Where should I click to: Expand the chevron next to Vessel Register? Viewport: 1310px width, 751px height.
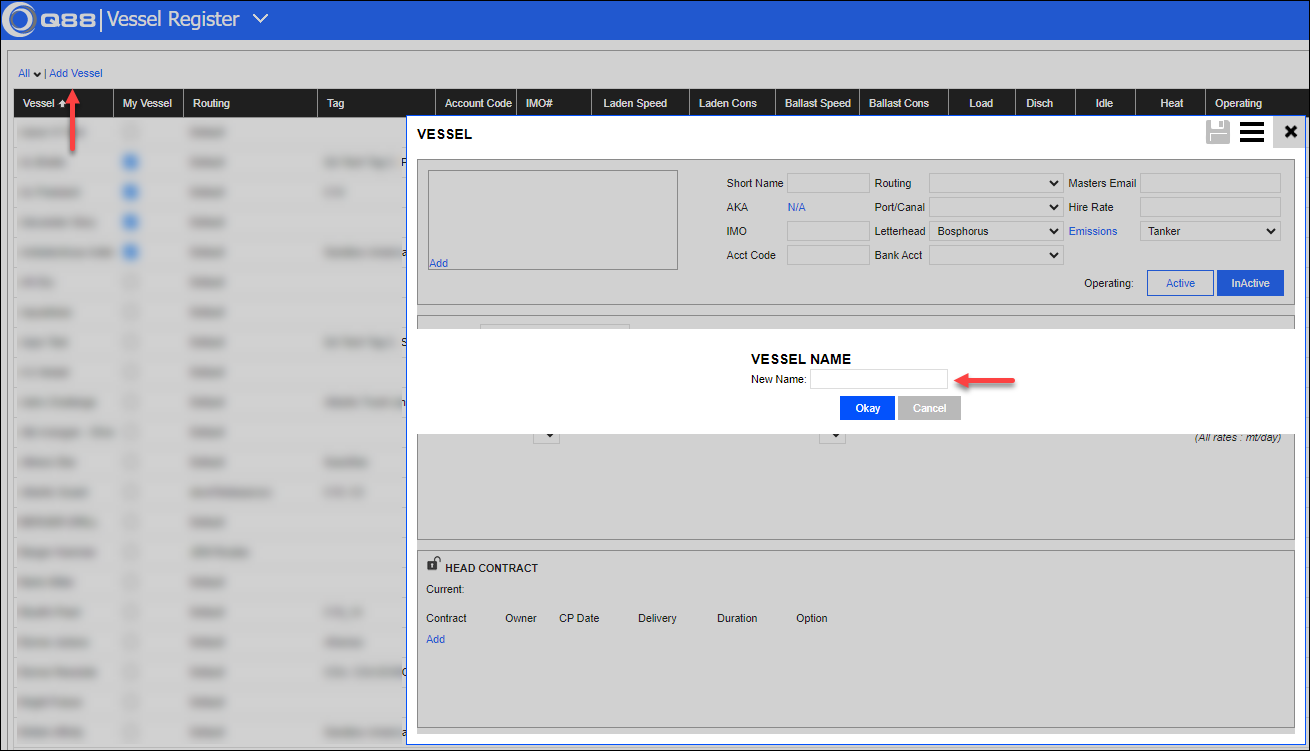260,19
